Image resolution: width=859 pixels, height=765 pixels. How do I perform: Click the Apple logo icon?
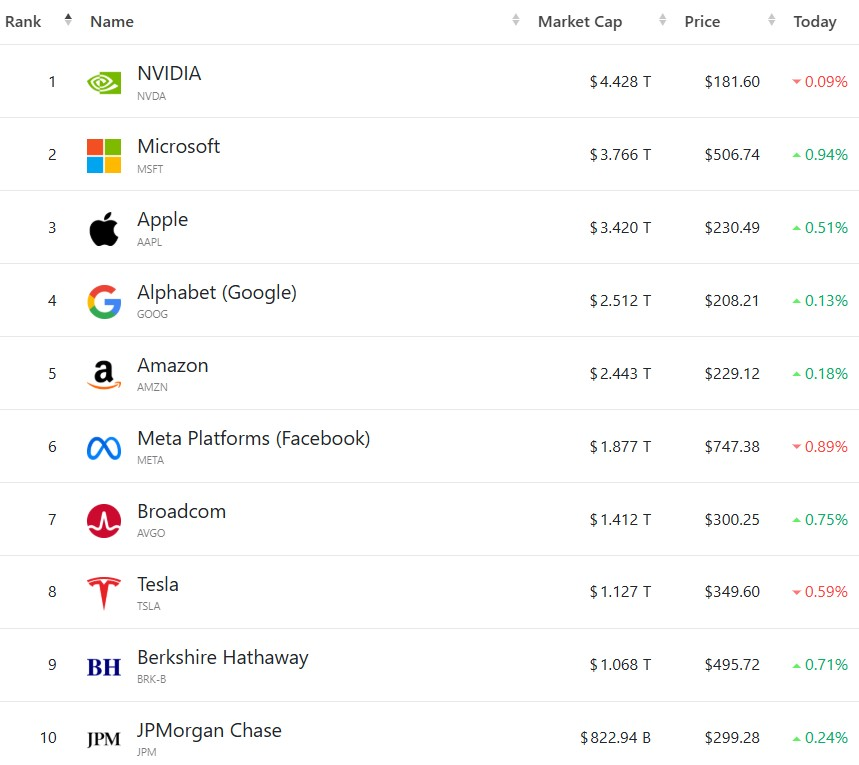click(x=104, y=229)
